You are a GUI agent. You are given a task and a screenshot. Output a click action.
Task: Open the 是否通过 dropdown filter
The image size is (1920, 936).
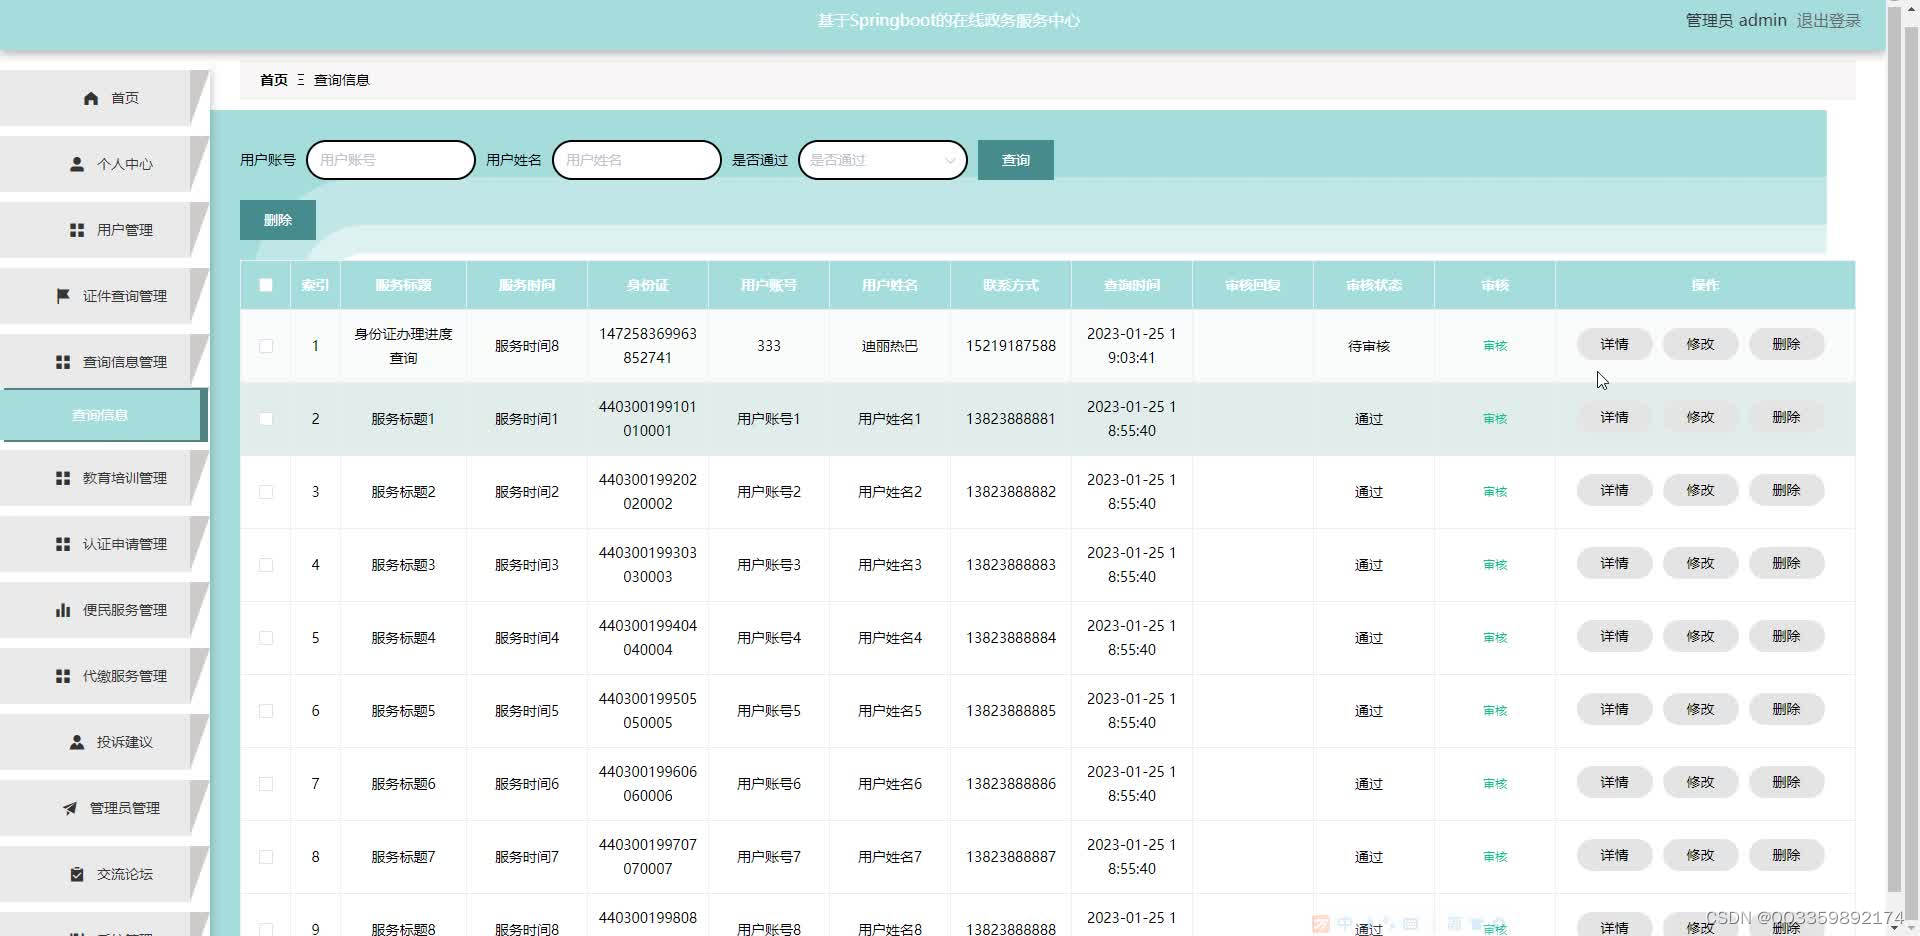click(883, 160)
